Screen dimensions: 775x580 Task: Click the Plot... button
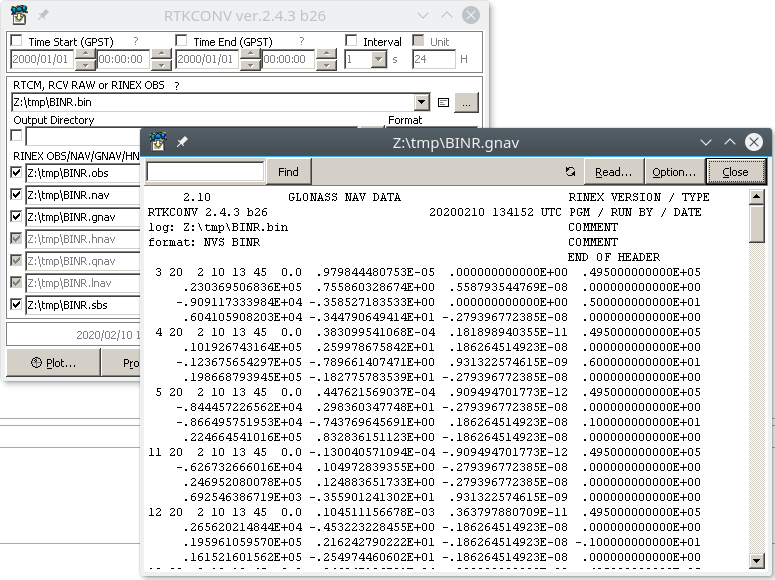pyautogui.click(x=53, y=363)
